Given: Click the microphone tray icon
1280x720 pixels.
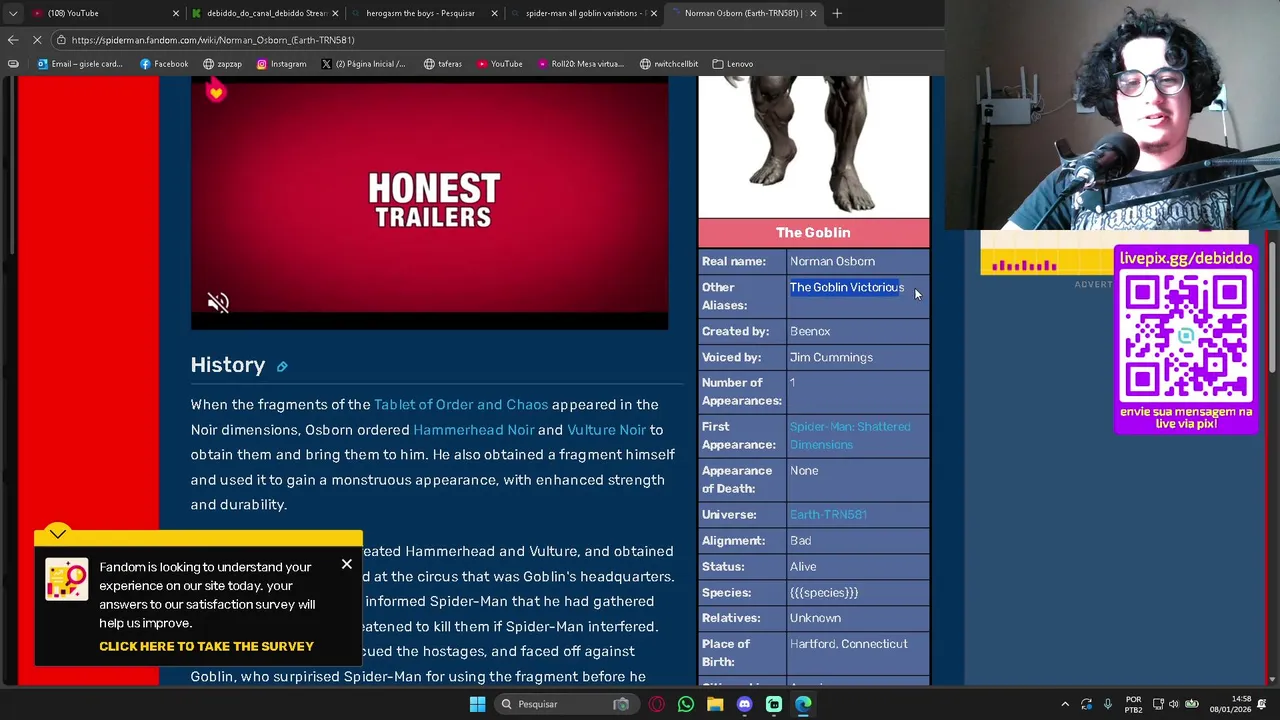Looking at the screenshot, I should tap(1108, 704).
